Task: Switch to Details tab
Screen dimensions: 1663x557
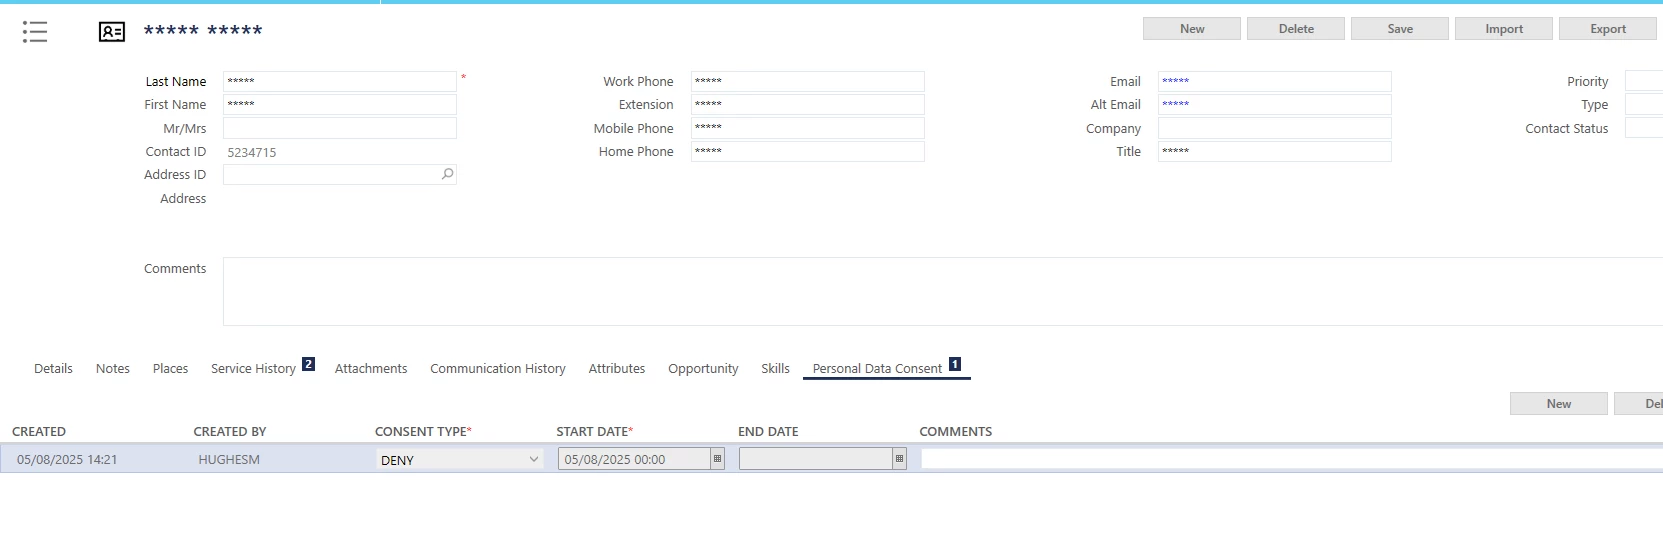Action: tap(53, 369)
